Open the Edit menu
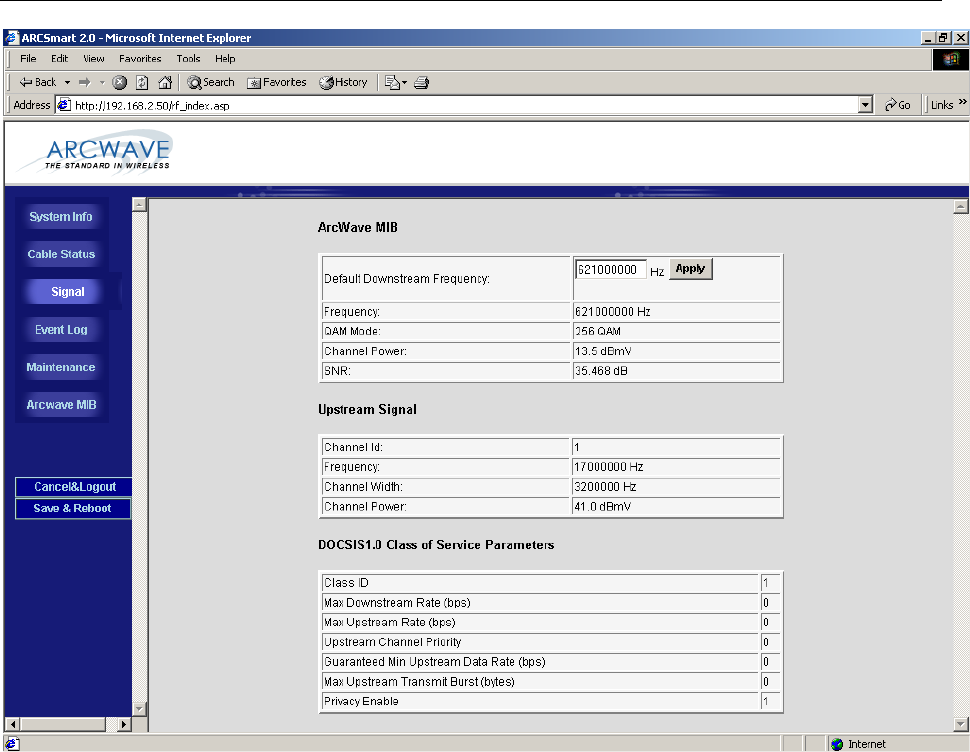 tap(59, 59)
